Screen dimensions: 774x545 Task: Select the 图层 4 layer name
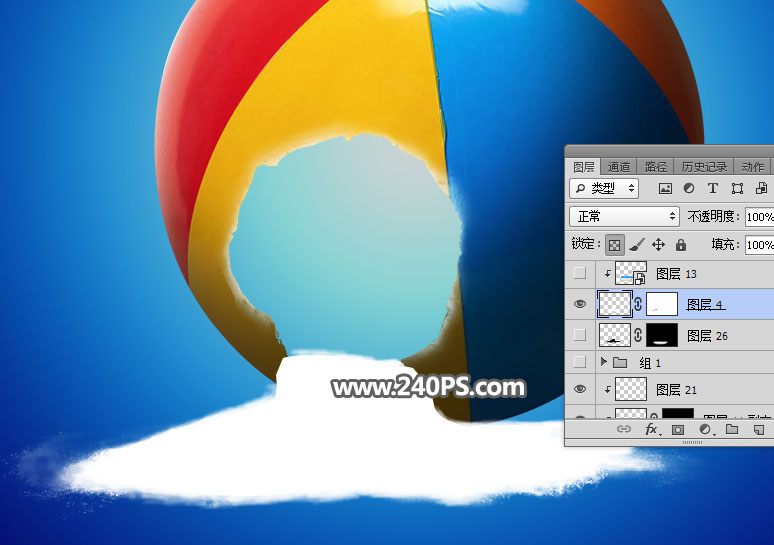tap(706, 305)
